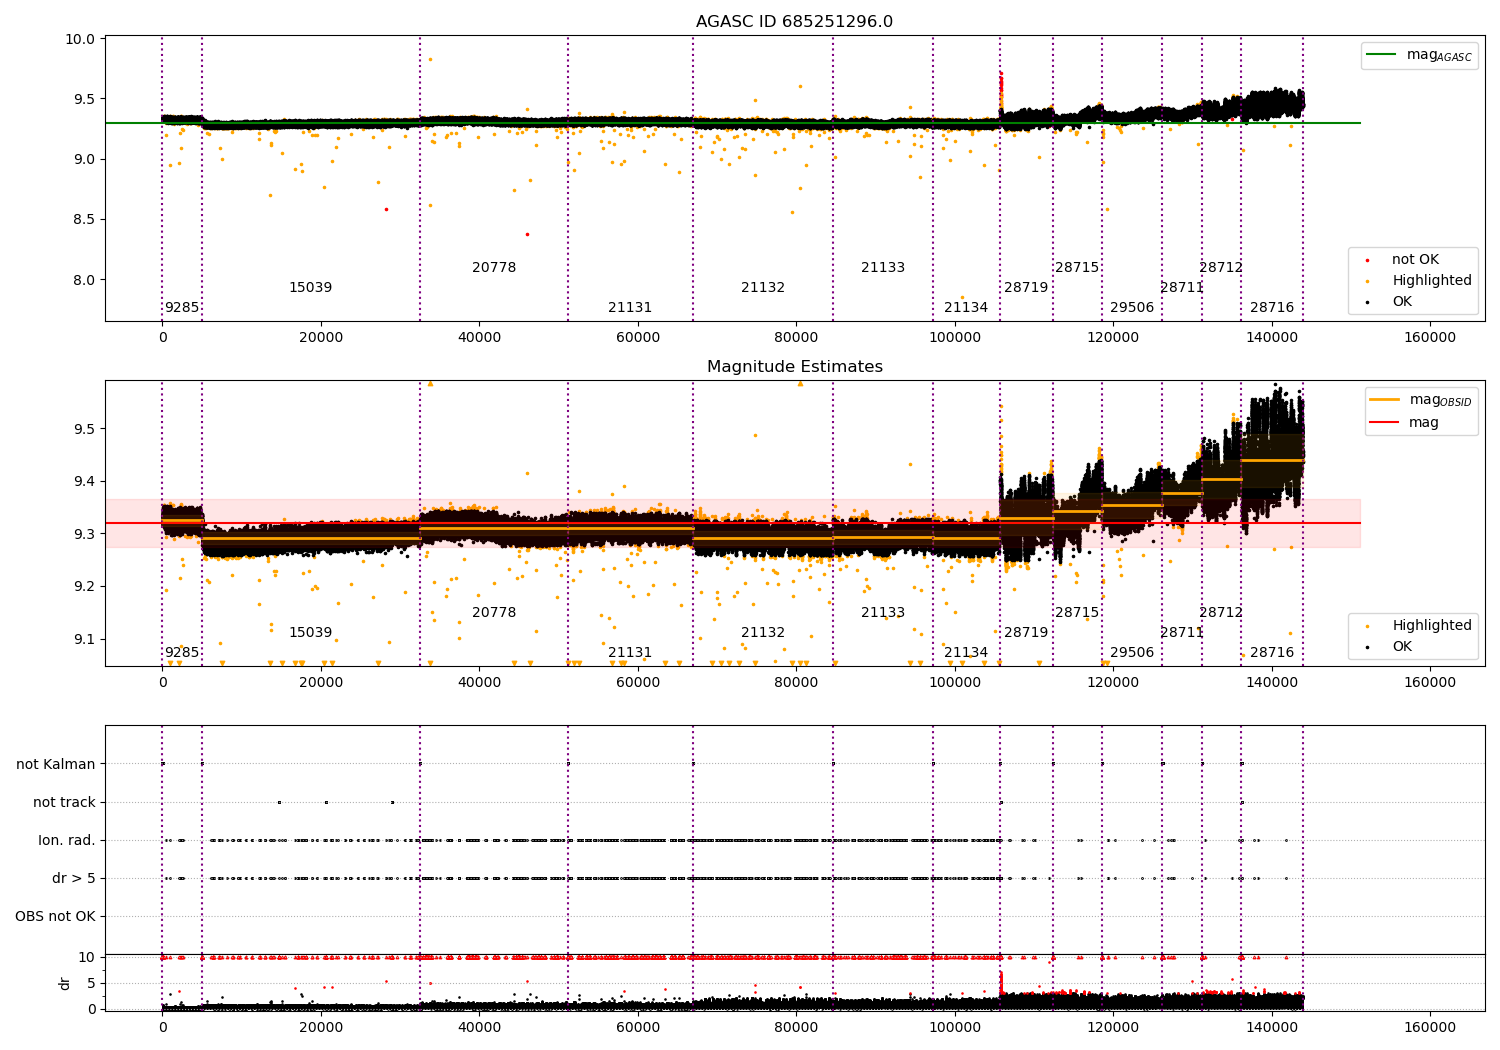Click obsid 21134 in the Magnitude Estimates plot
Image resolution: width=1500 pixels, height=1050 pixels.
[966, 653]
